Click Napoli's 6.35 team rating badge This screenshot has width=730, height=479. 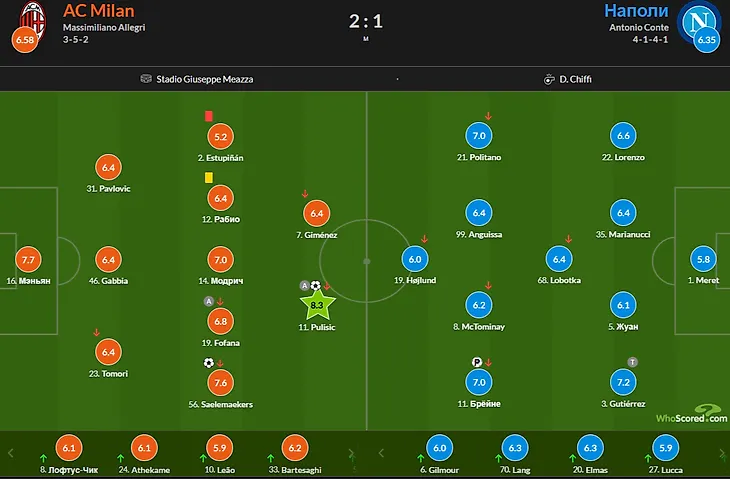click(706, 41)
